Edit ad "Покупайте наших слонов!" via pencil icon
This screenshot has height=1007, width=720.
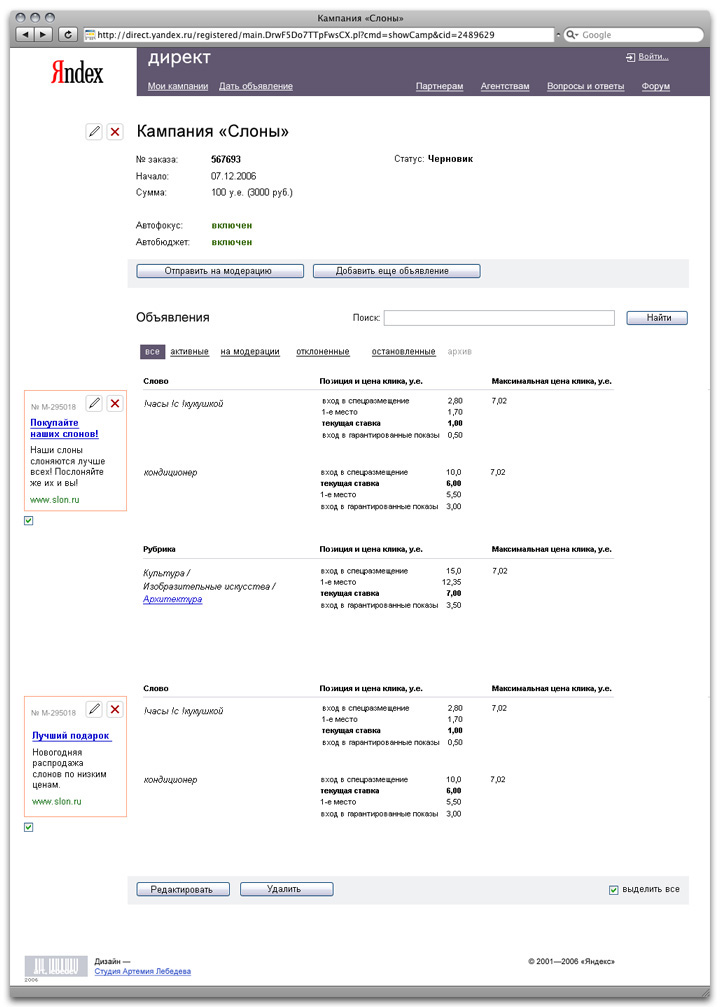coord(94,403)
